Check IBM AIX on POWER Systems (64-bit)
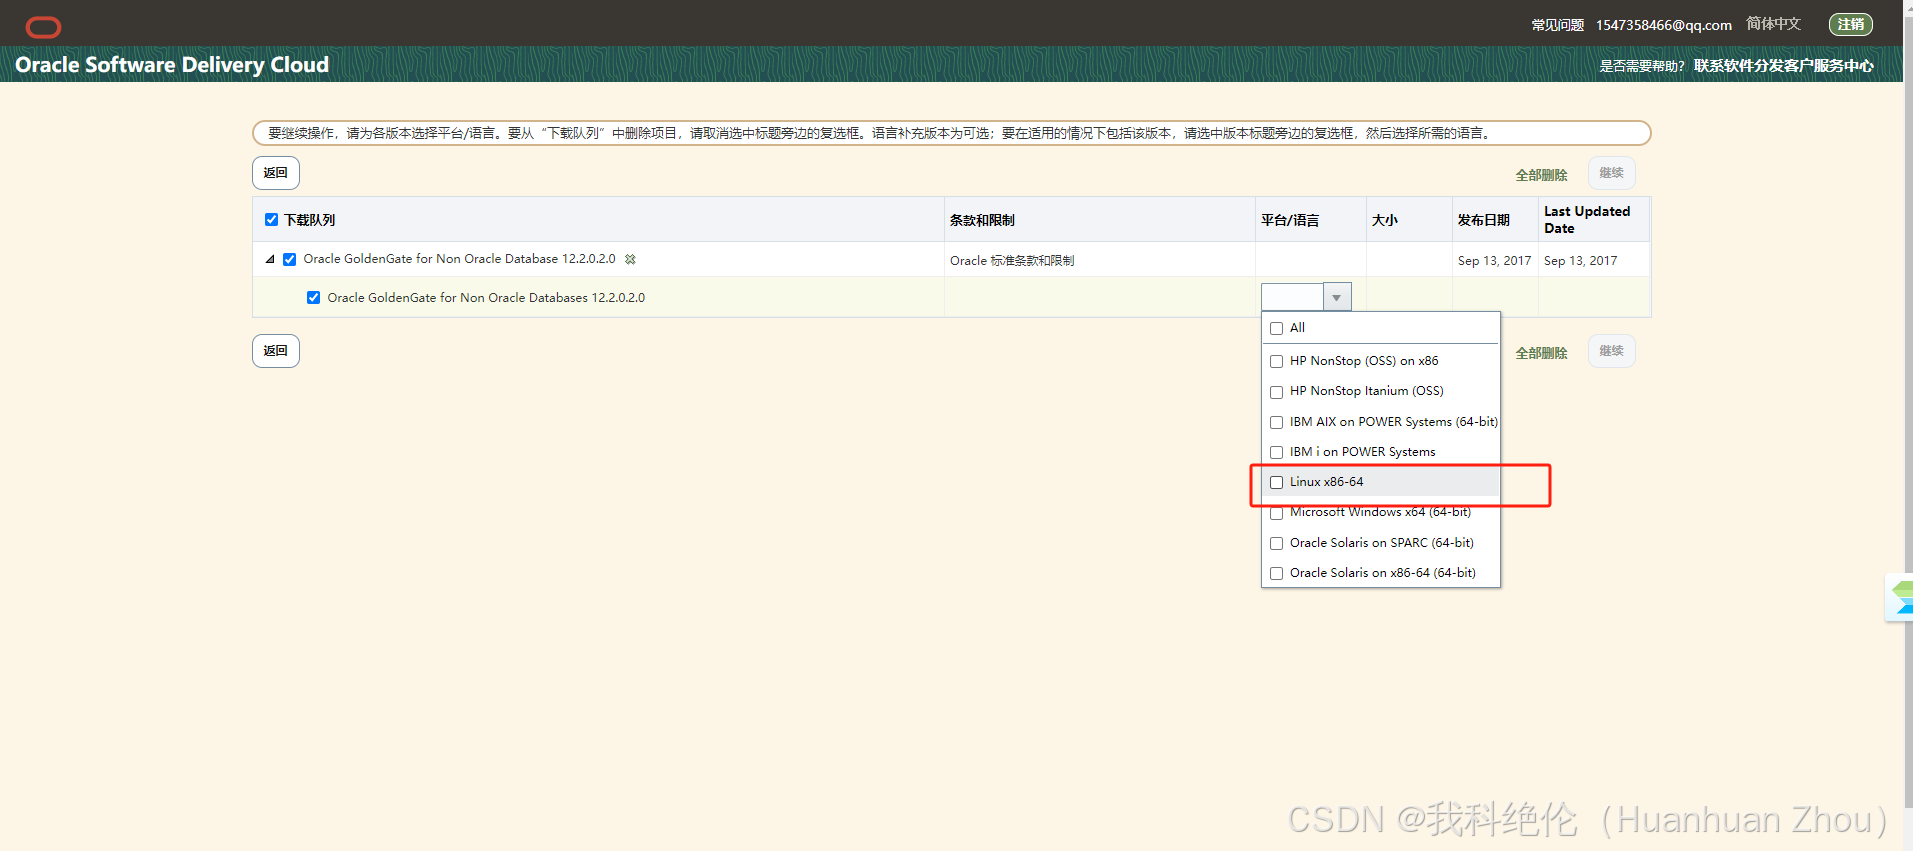The width and height of the screenshot is (1913, 851). coord(1276,422)
